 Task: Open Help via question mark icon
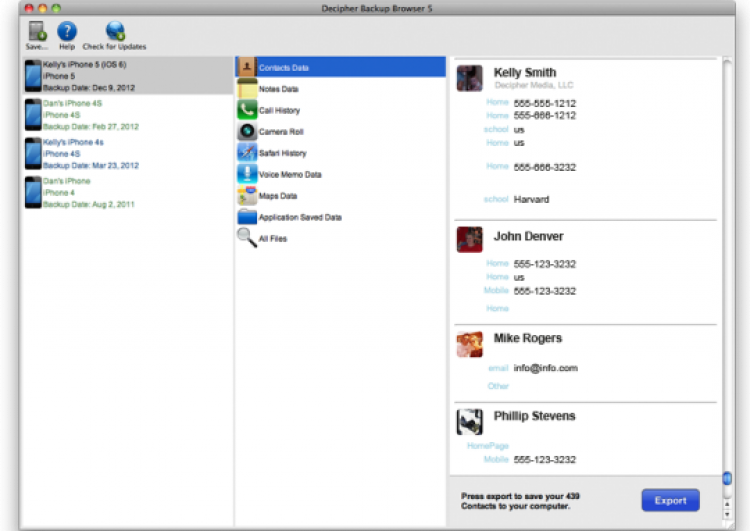pyautogui.click(x=67, y=31)
